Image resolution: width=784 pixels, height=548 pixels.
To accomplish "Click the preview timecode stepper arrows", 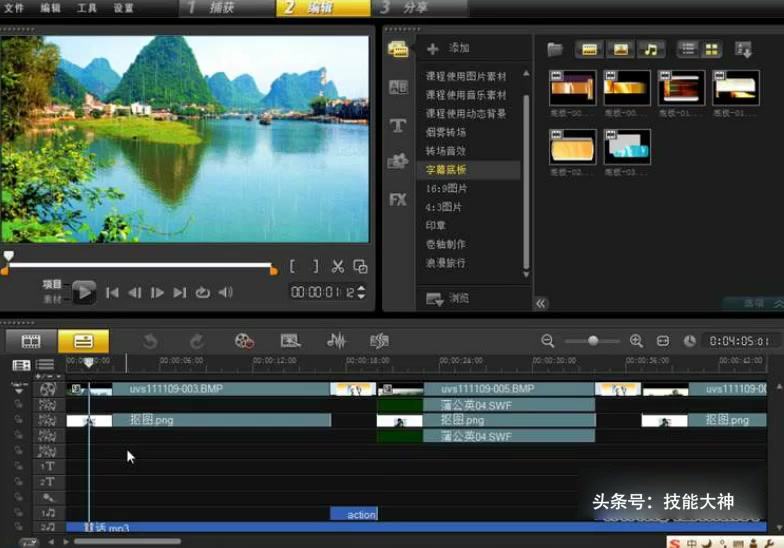I will (361, 292).
